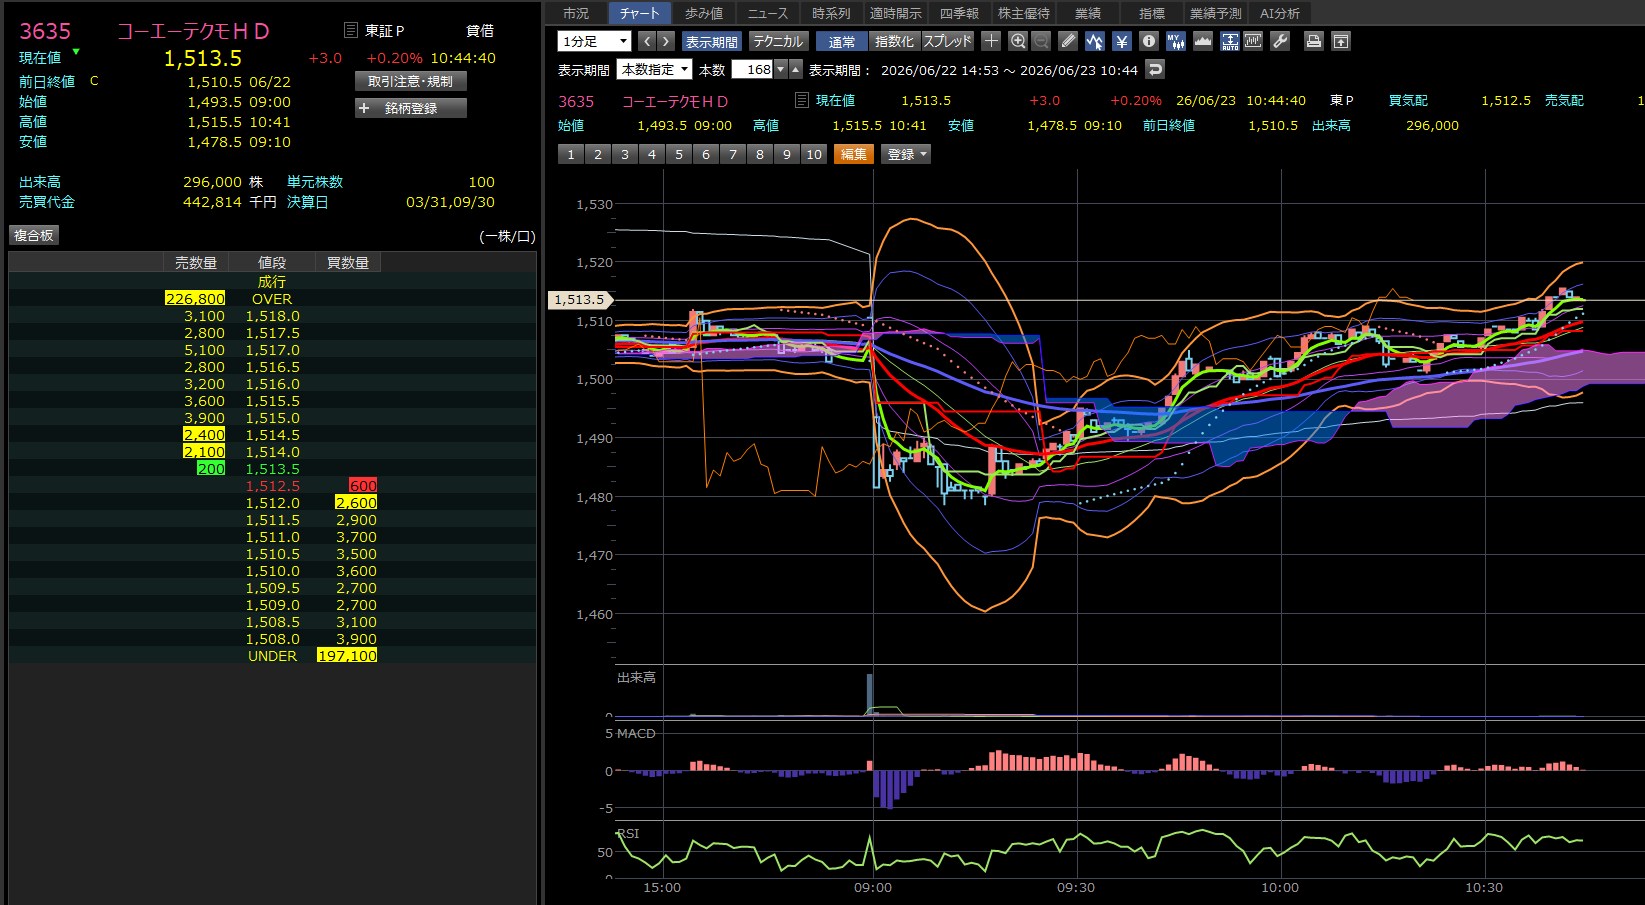Open the chart info icon

pyautogui.click(x=1149, y=41)
